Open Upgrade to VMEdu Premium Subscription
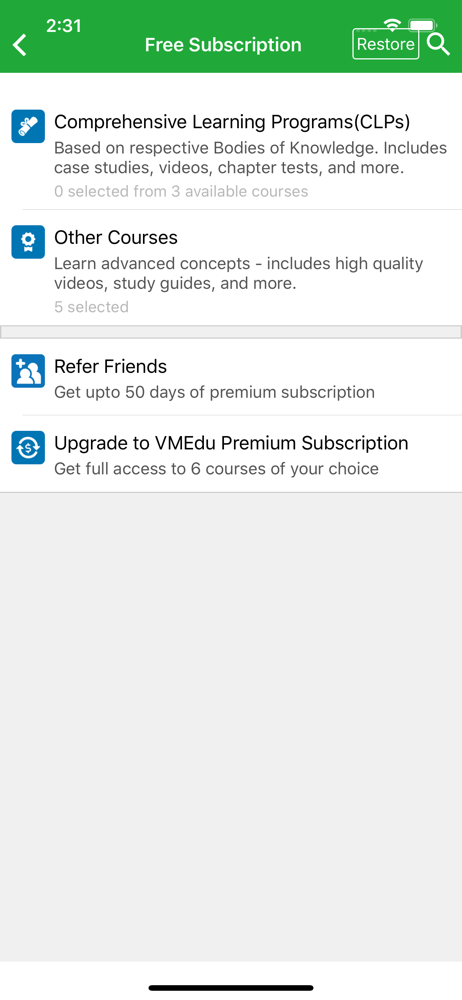Screen dimensions: 462x1000 (231, 455)
